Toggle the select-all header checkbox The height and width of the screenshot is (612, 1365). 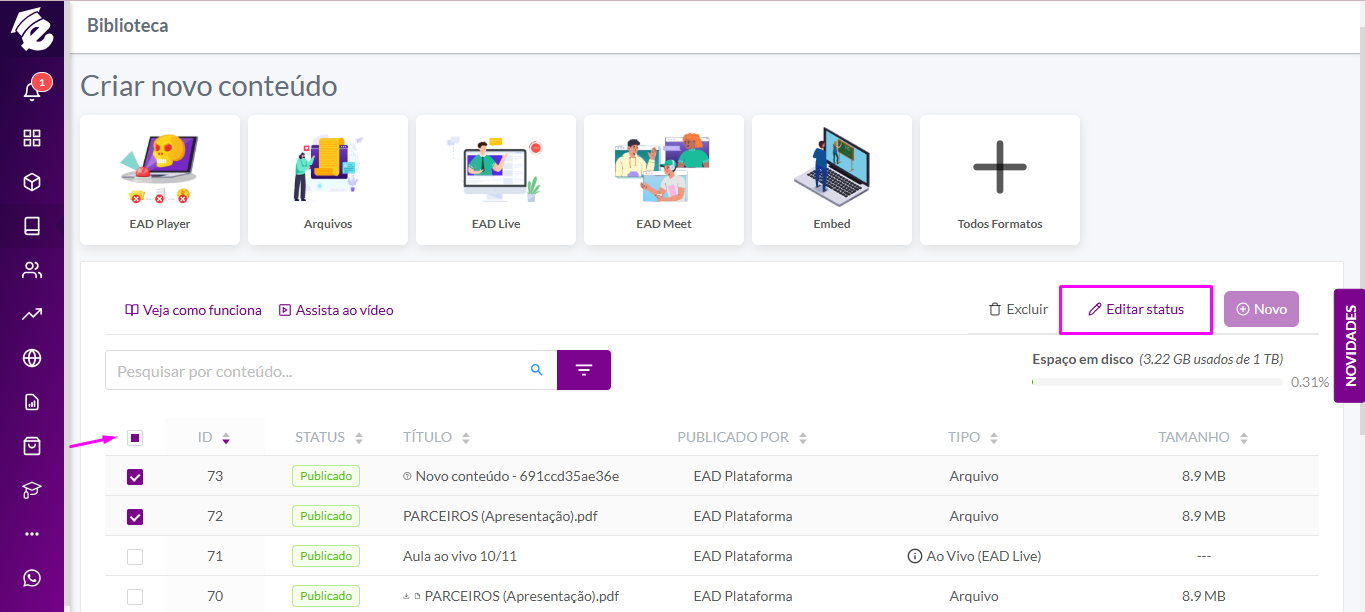[x=135, y=438]
